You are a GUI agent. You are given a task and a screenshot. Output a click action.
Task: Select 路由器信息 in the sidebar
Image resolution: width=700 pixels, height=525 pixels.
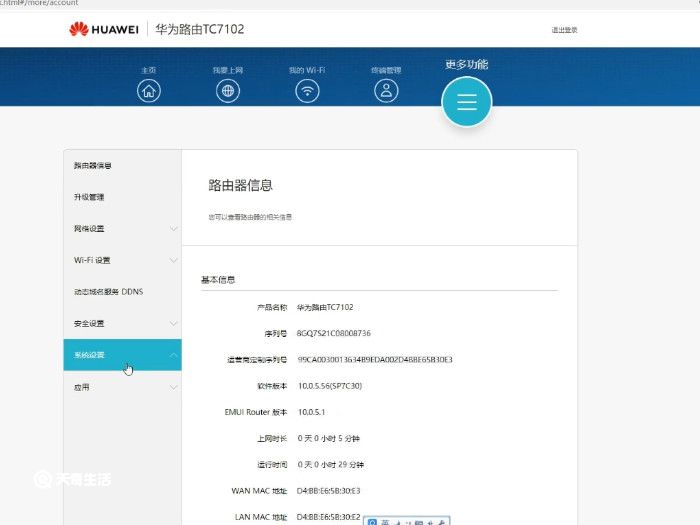tap(92, 166)
